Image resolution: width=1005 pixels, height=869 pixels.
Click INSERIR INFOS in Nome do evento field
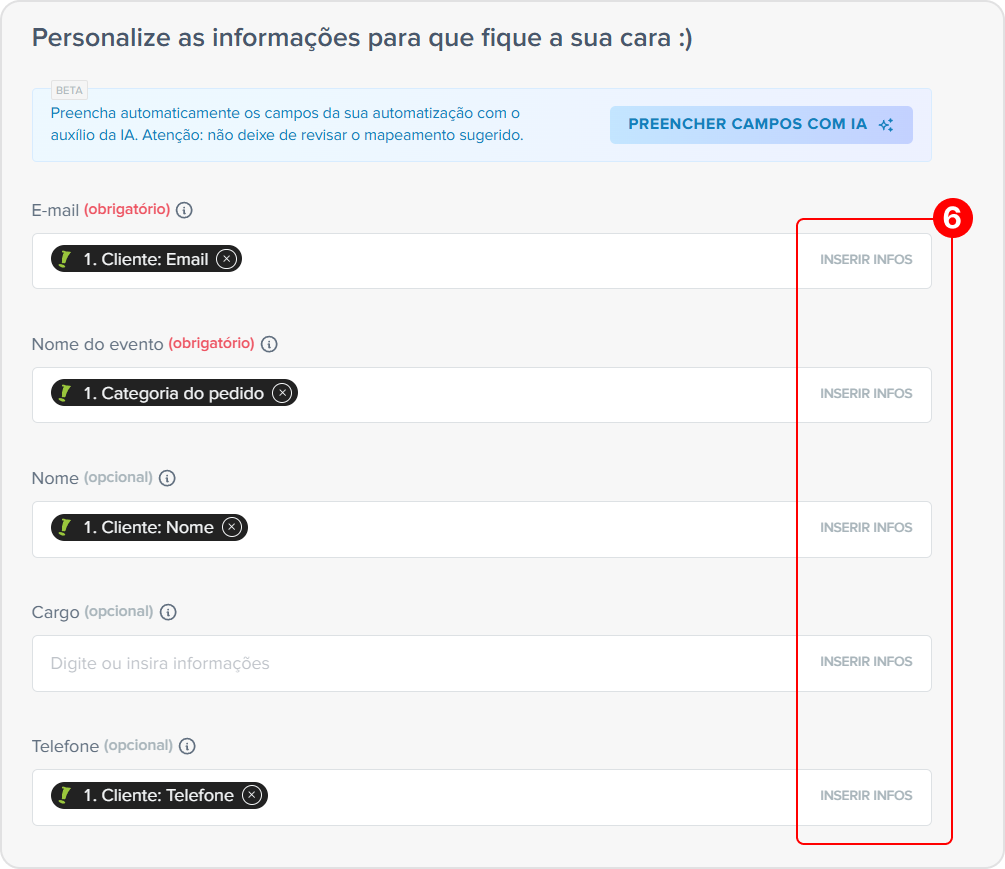coord(866,393)
